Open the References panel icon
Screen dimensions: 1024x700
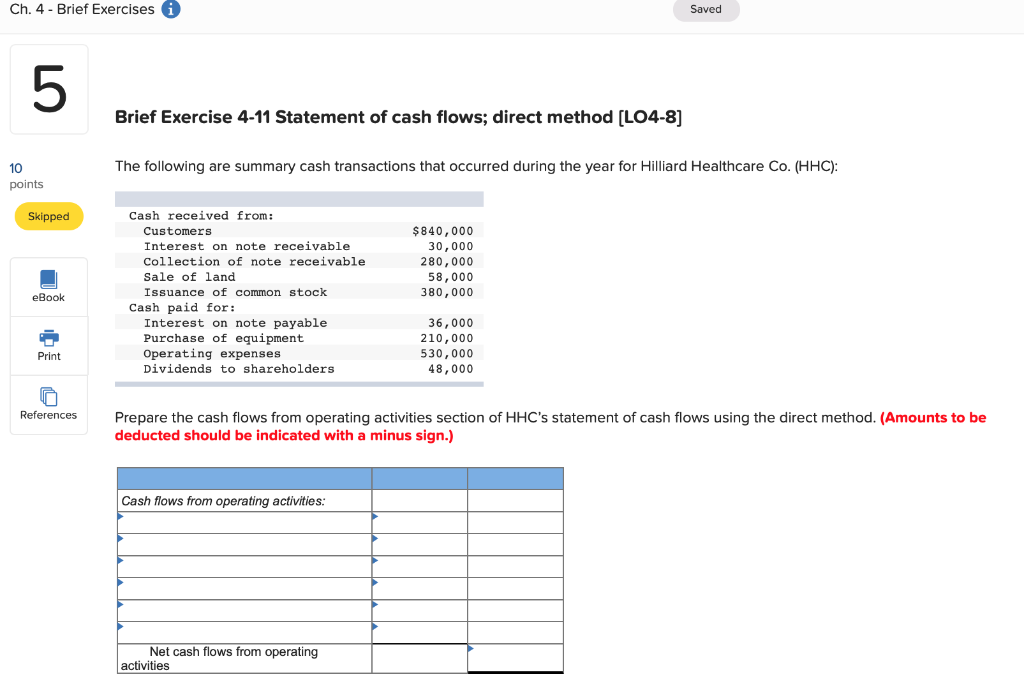point(48,404)
